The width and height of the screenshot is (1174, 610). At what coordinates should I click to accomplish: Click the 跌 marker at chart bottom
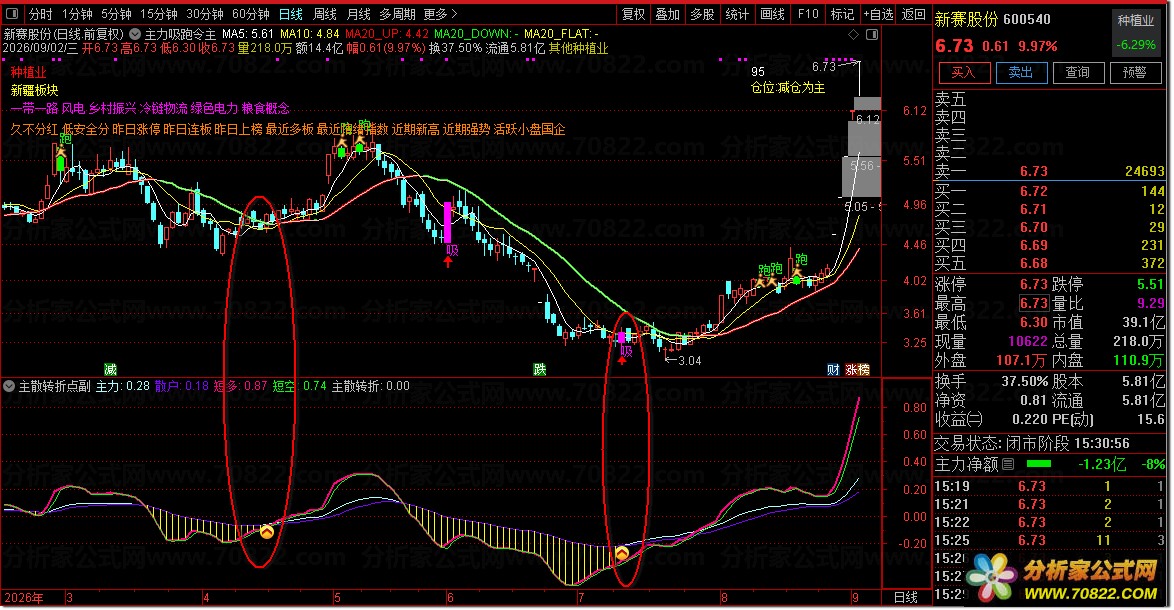540,370
